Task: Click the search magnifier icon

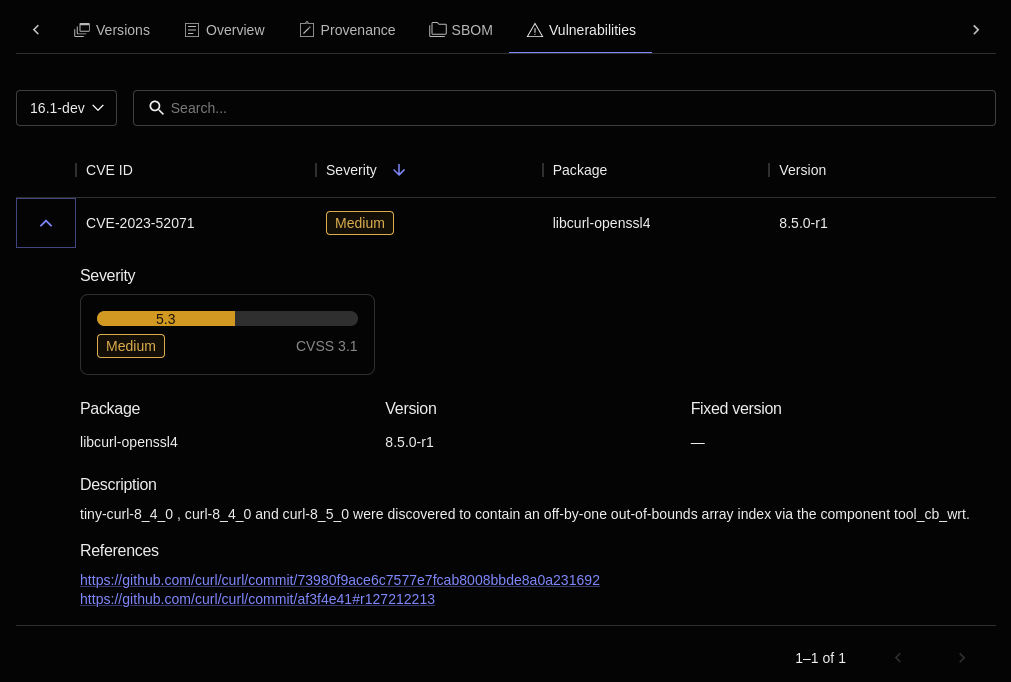Action: pyautogui.click(x=156, y=107)
